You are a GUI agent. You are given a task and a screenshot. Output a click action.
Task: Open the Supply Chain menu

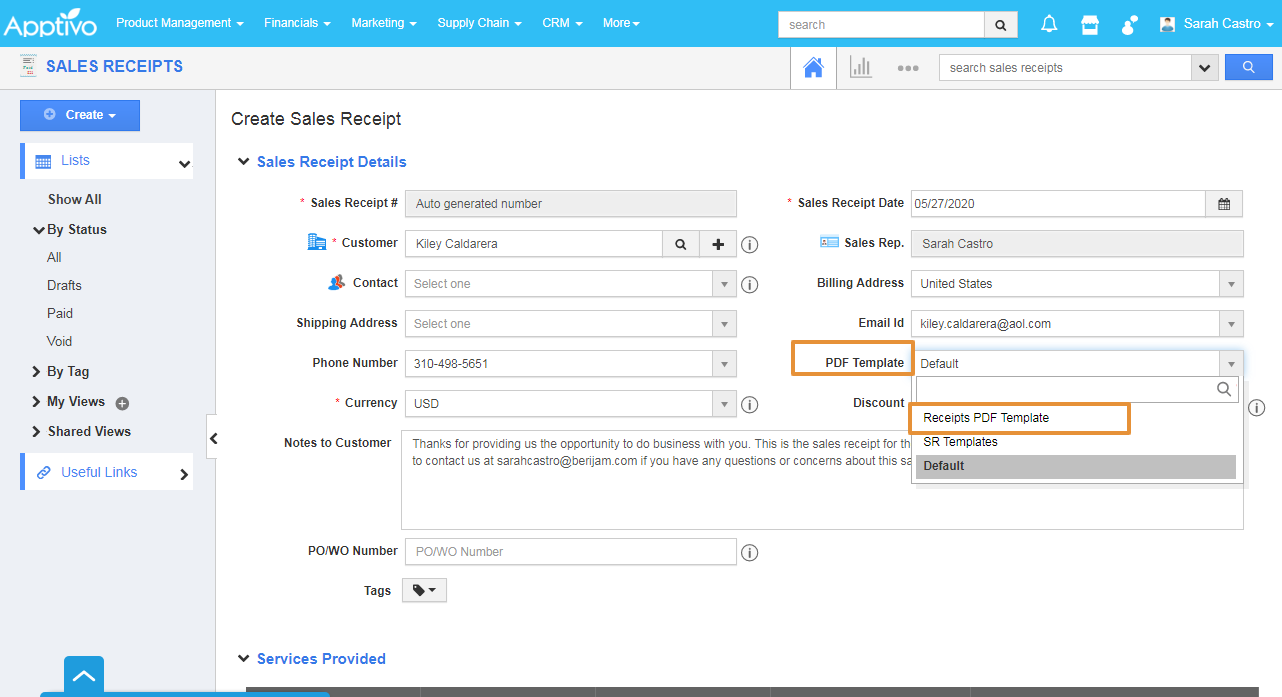tap(479, 23)
